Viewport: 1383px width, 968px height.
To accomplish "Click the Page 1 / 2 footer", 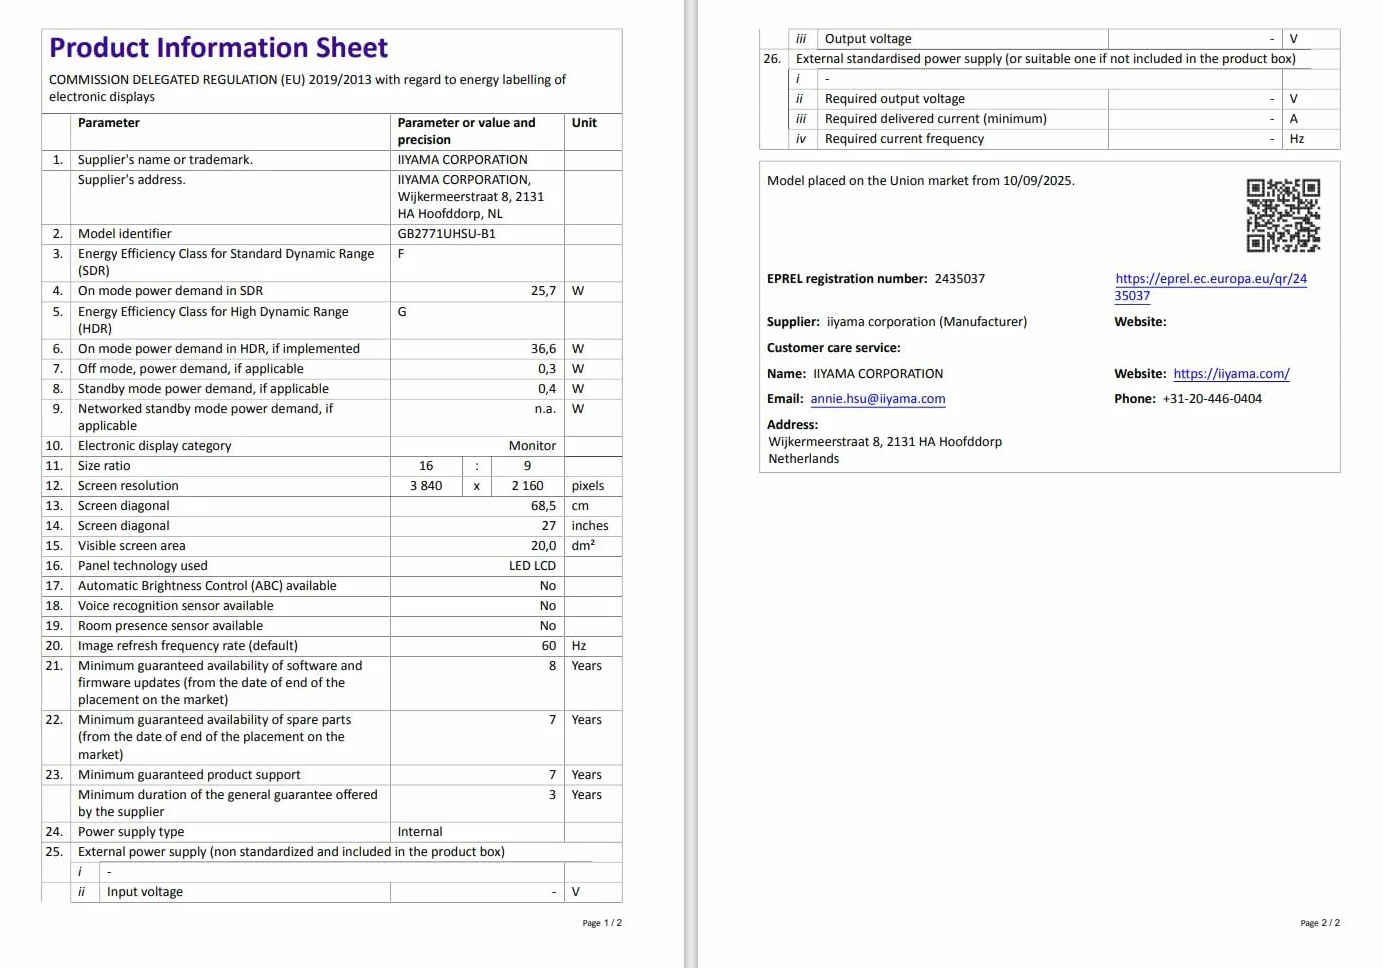I will [x=602, y=923].
